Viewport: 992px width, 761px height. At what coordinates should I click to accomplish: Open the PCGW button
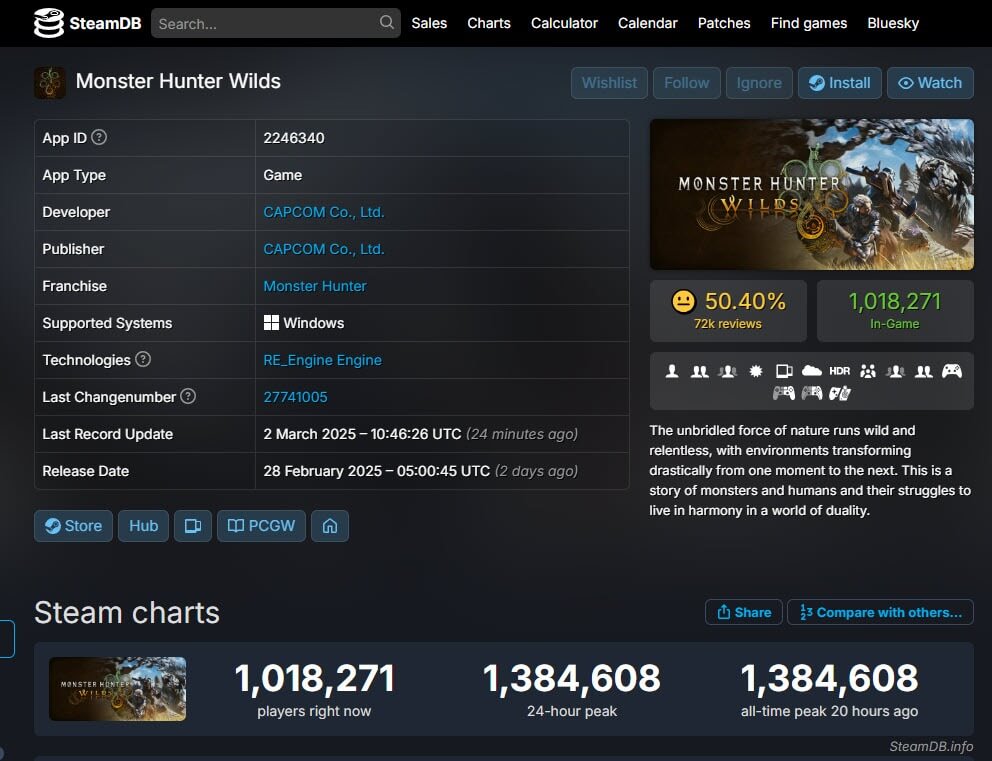coord(261,526)
